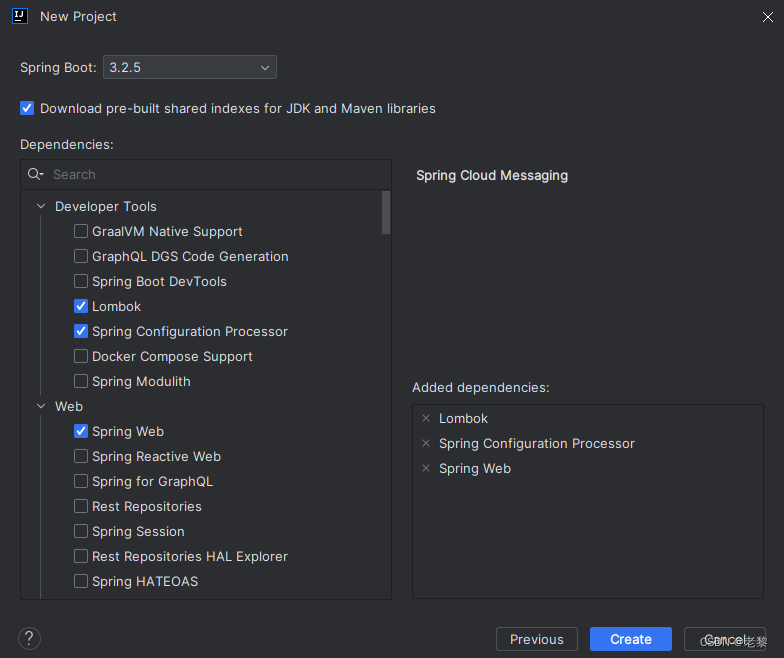
Task: Select the Web category label
Action: click(69, 406)
